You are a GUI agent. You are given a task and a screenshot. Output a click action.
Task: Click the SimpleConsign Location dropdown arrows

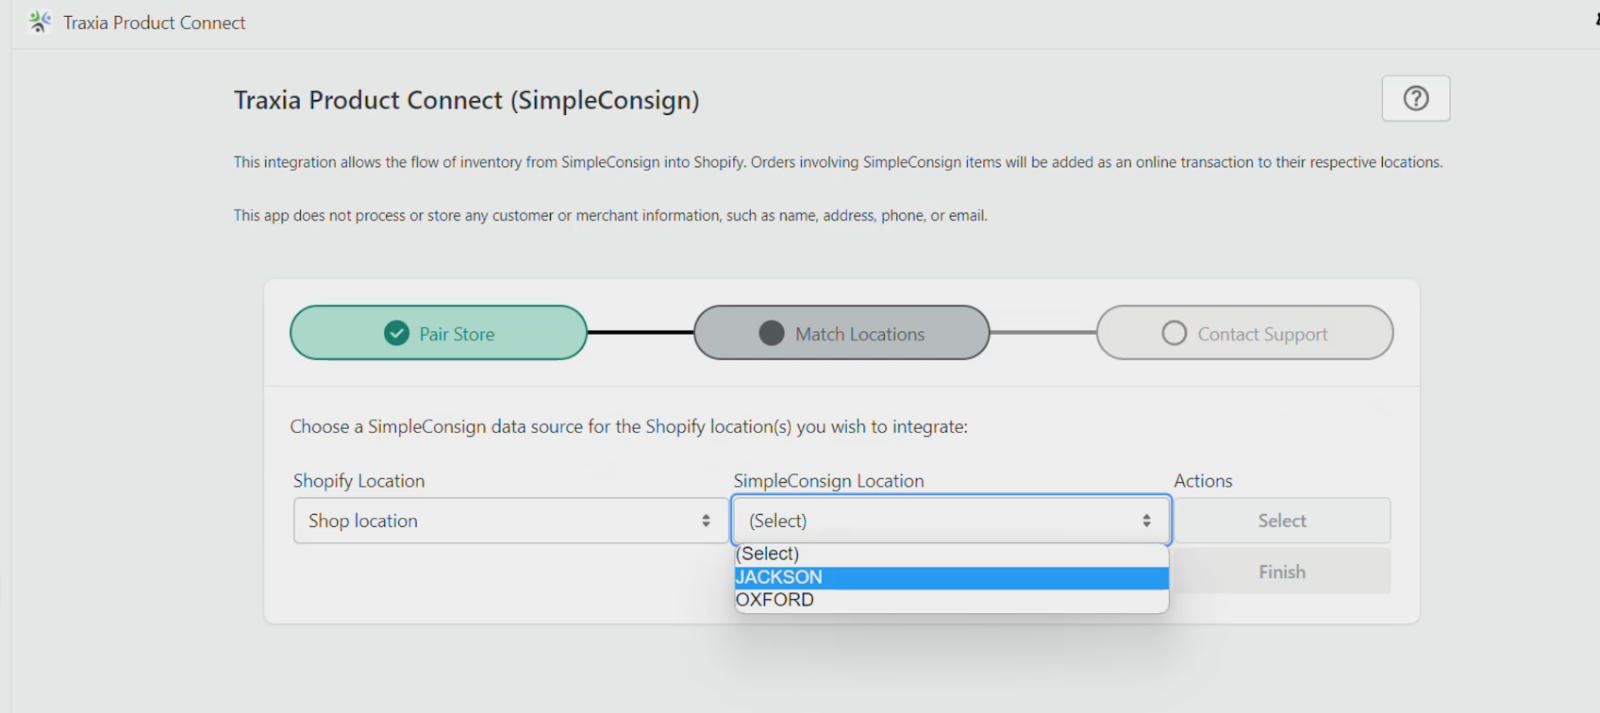tap(1147, 521)
